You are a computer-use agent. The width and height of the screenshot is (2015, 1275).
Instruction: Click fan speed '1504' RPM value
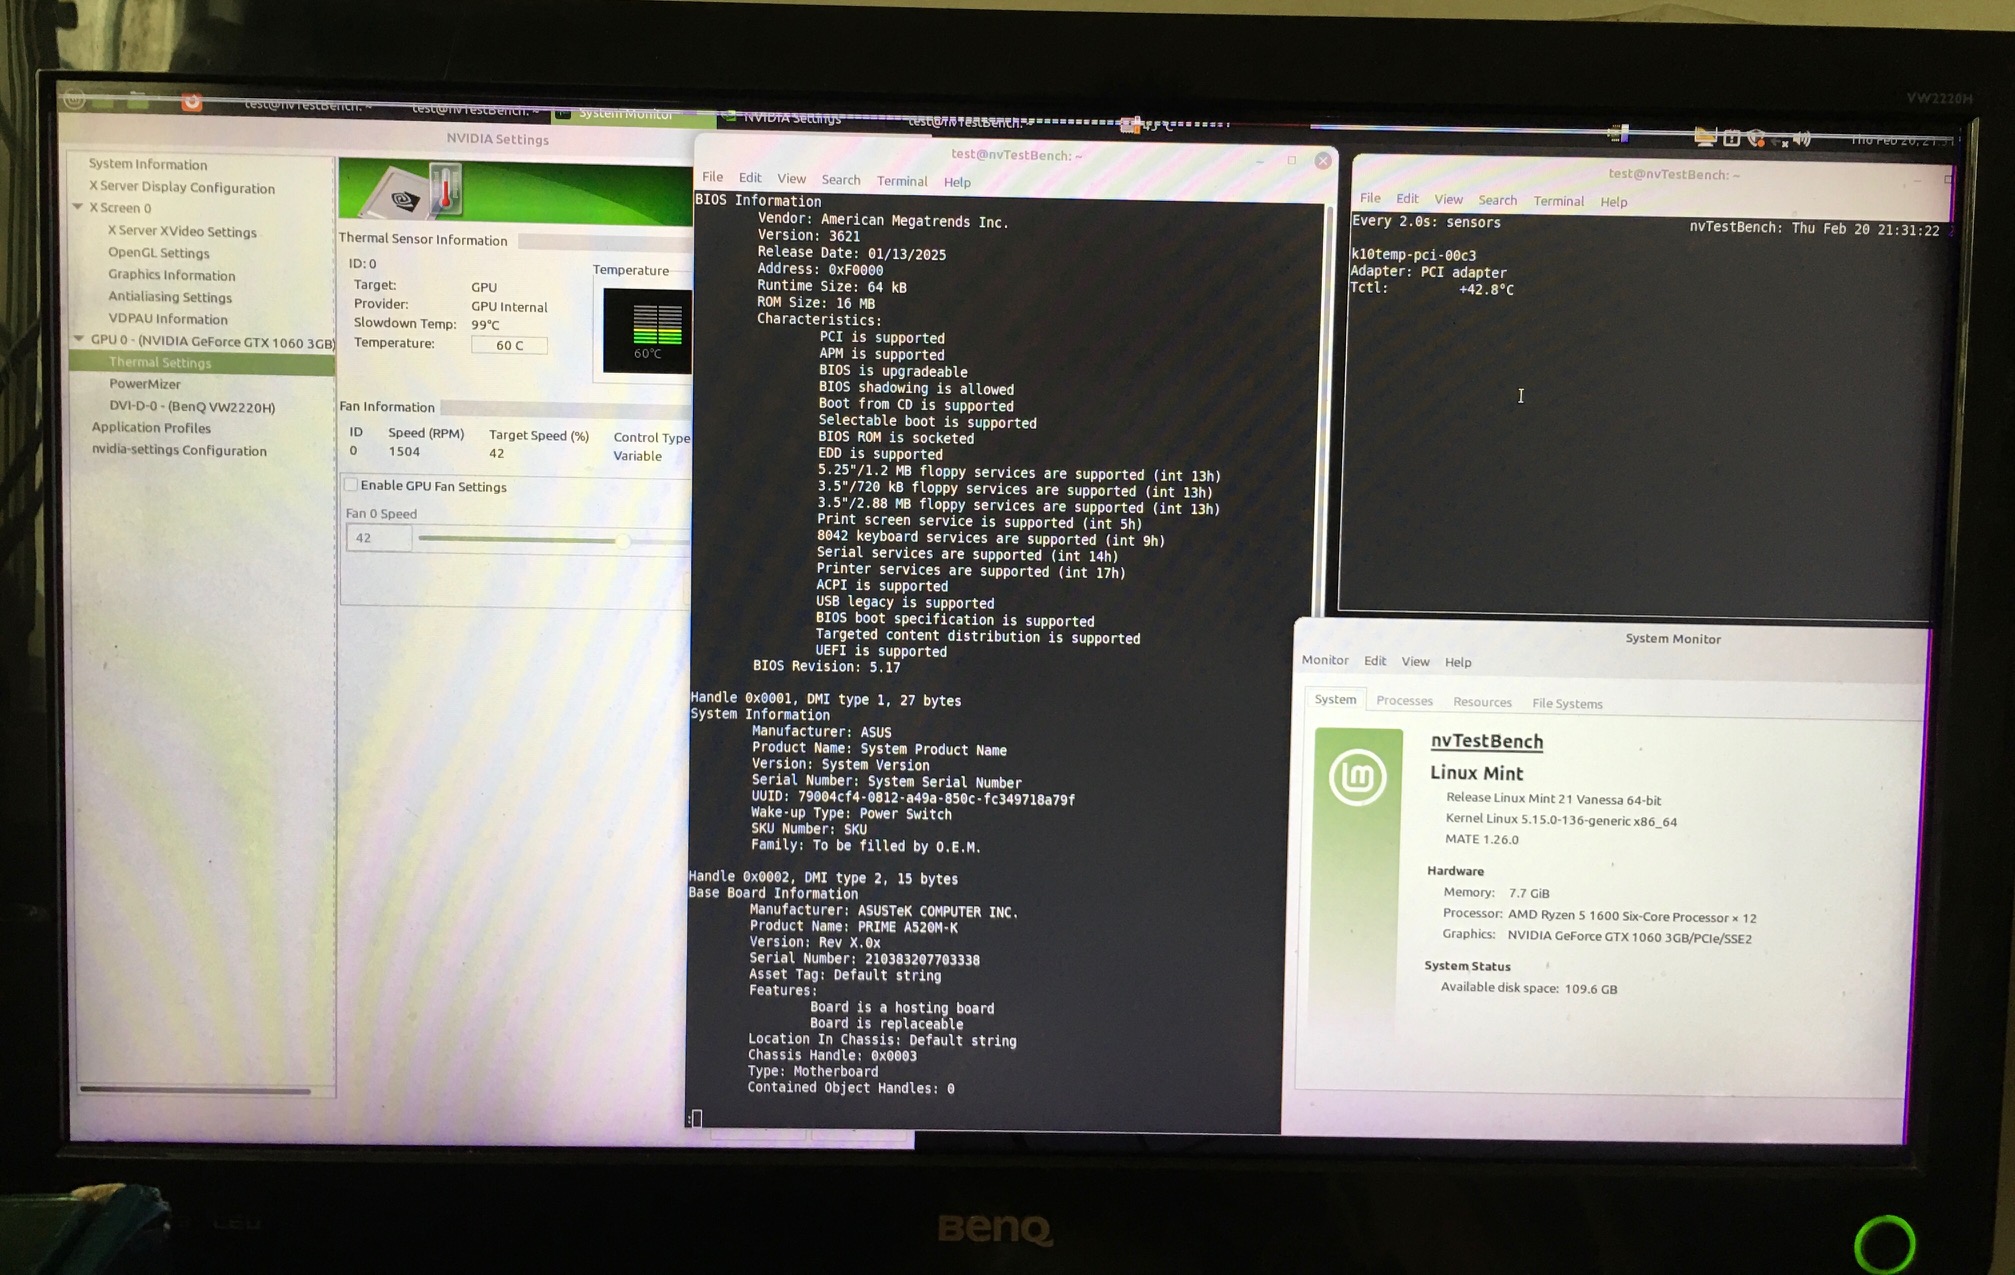pyautogui.click(x=404, y=451)
